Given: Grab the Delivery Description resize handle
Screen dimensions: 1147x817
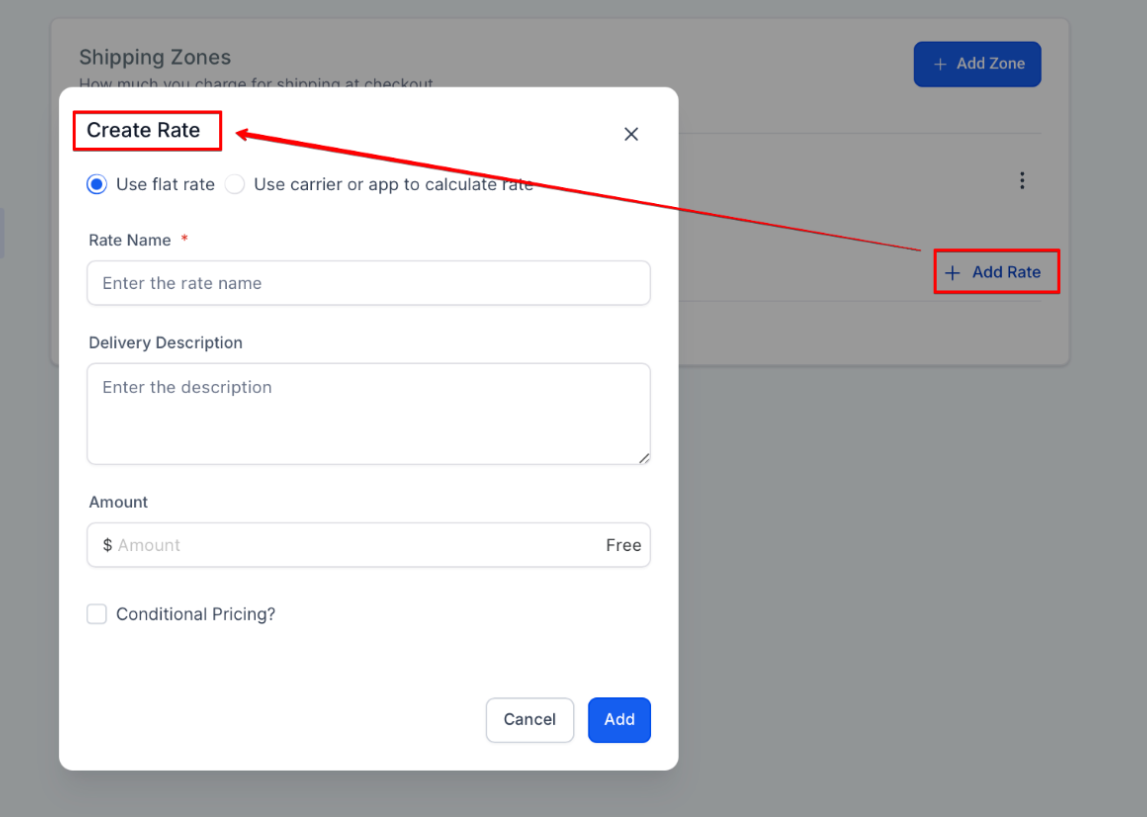Looking at the screenshot, I should pyautogui.click(x=644, y=458).
